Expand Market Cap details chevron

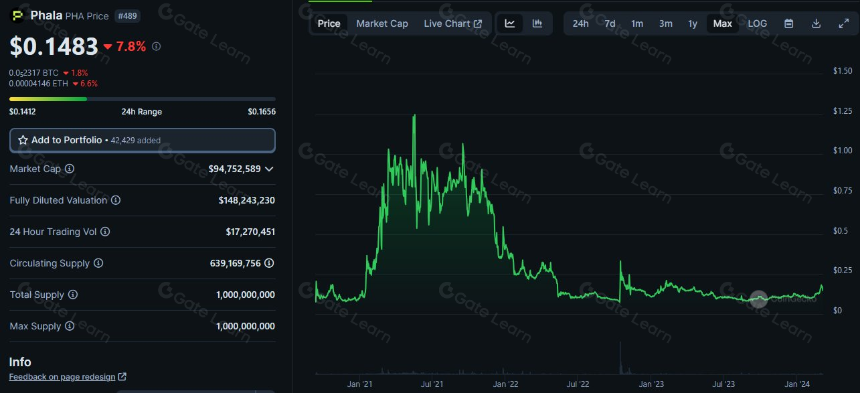click(x=269, y=169)
